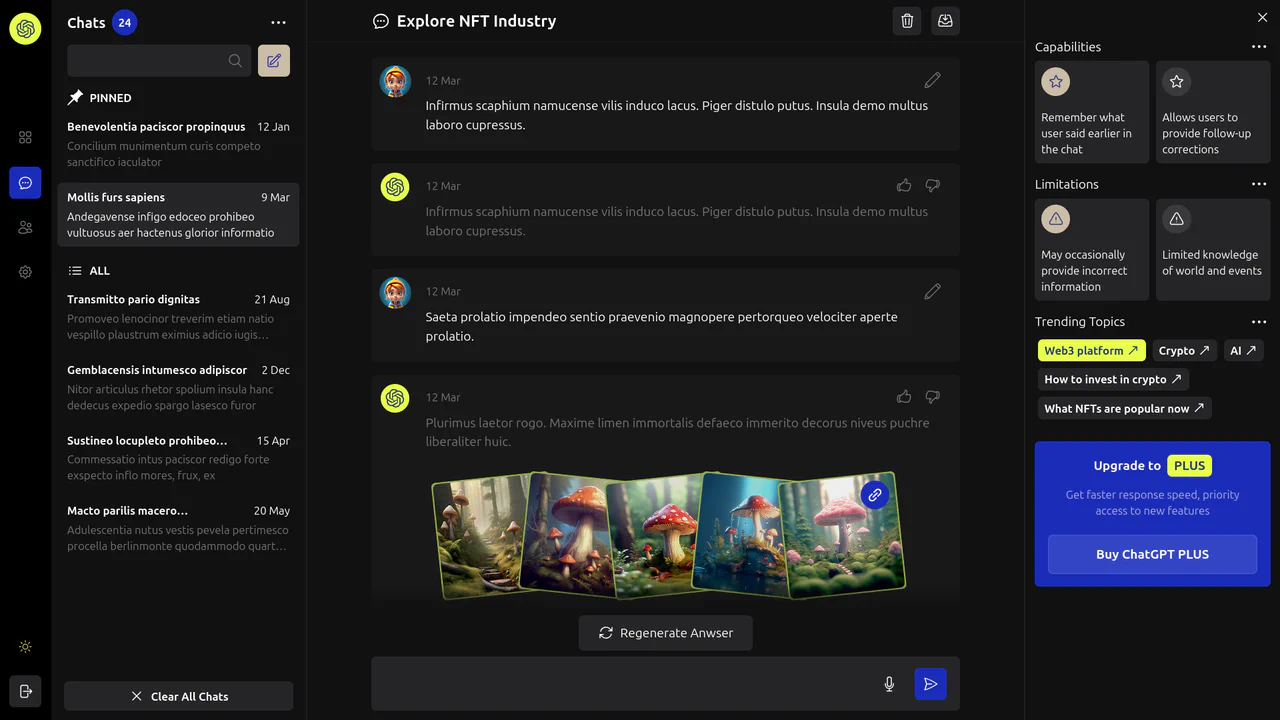Open the Crypto trending topic
1280x720 pixels.
click(x=1184, y=351)
